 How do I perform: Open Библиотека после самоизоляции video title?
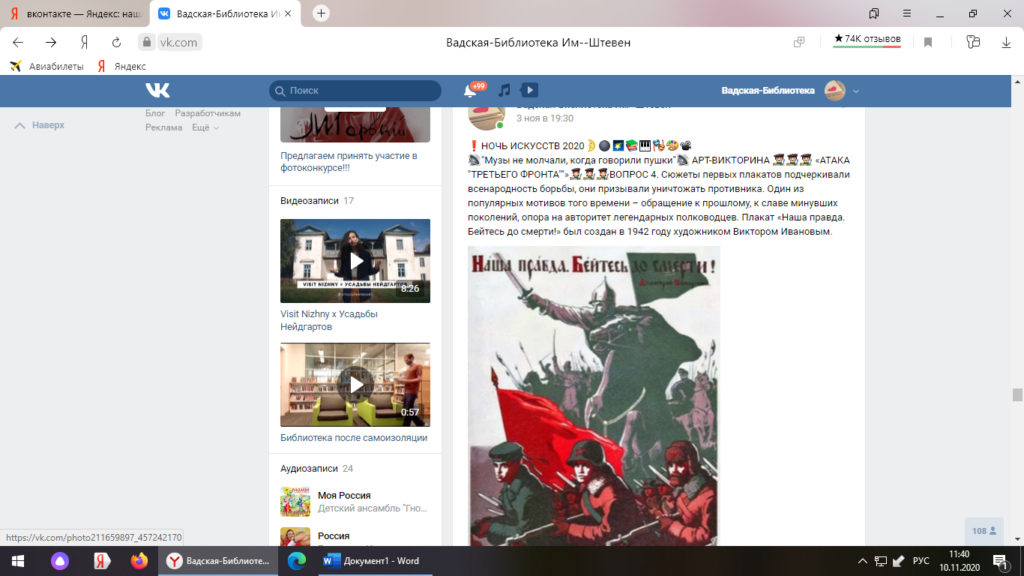(x=354, y=438)
